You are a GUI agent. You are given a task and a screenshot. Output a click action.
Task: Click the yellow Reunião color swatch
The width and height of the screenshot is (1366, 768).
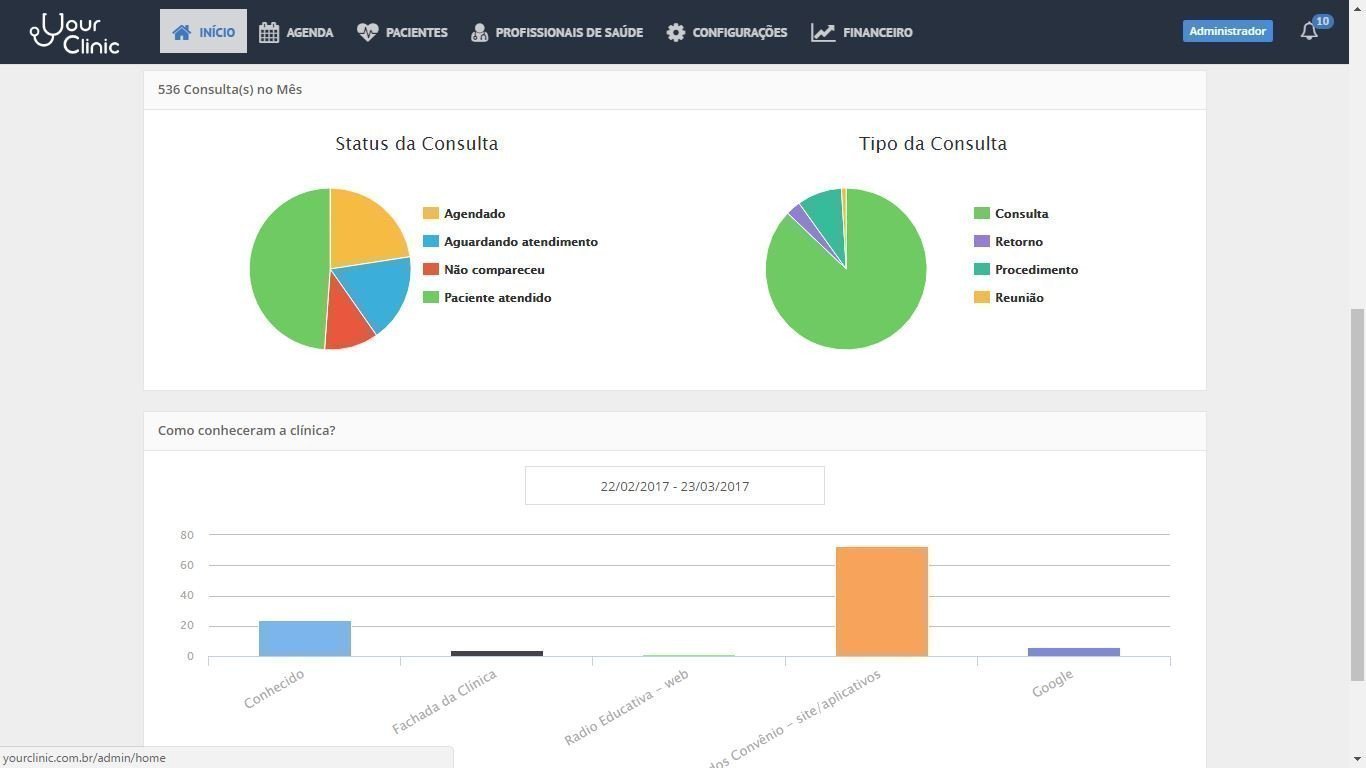click(x=982, y=298)
